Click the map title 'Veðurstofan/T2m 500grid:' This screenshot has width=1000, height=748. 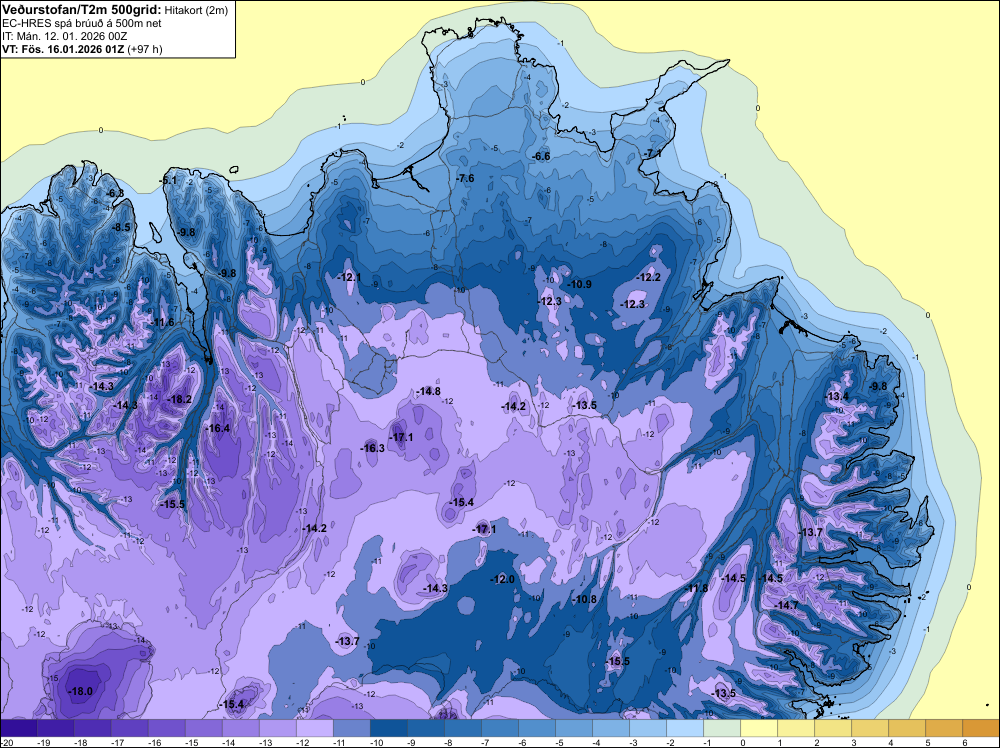(x=82, y=10)
